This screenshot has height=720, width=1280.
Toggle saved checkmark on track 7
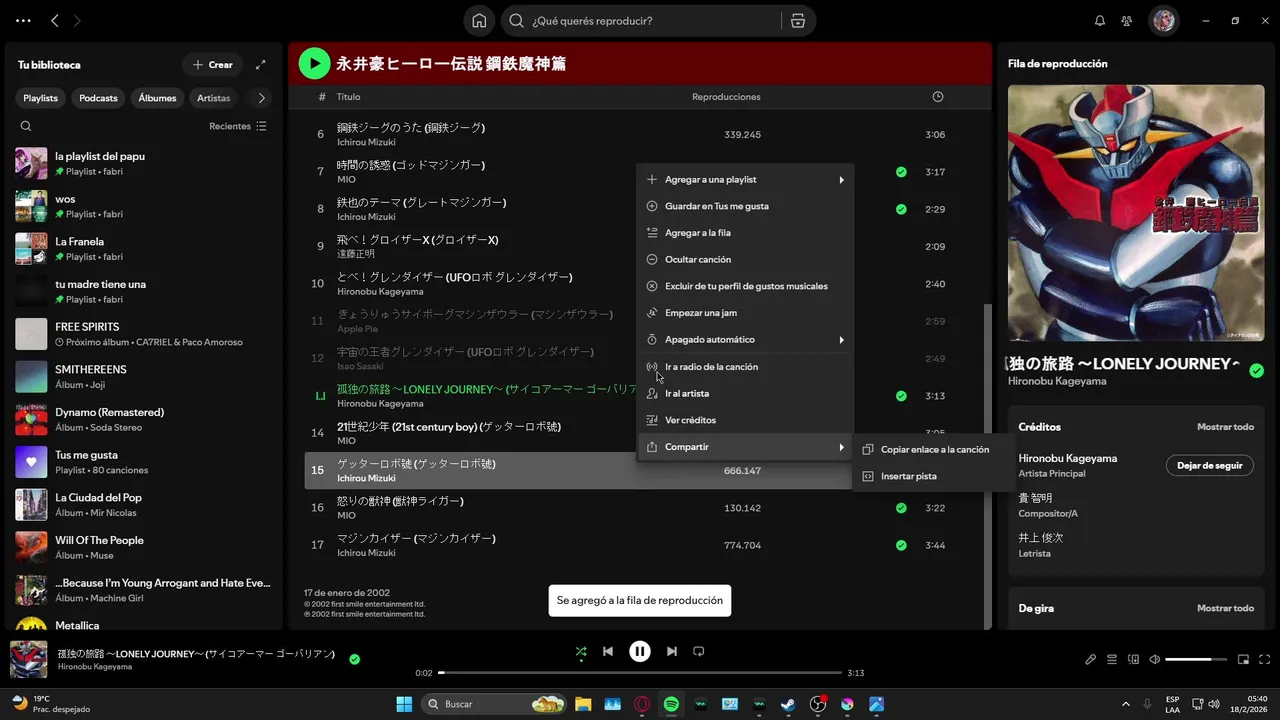click(901, 172)
